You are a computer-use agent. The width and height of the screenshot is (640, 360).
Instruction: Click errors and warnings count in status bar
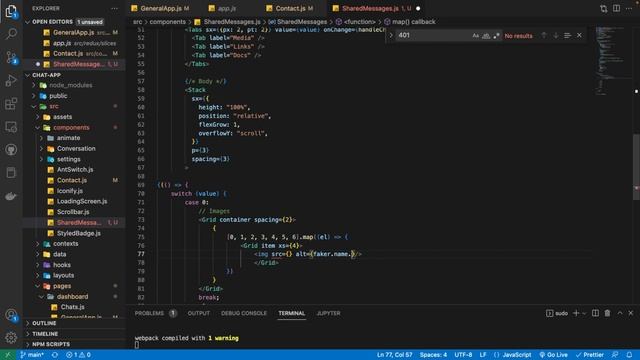click(x=78, y=355)
